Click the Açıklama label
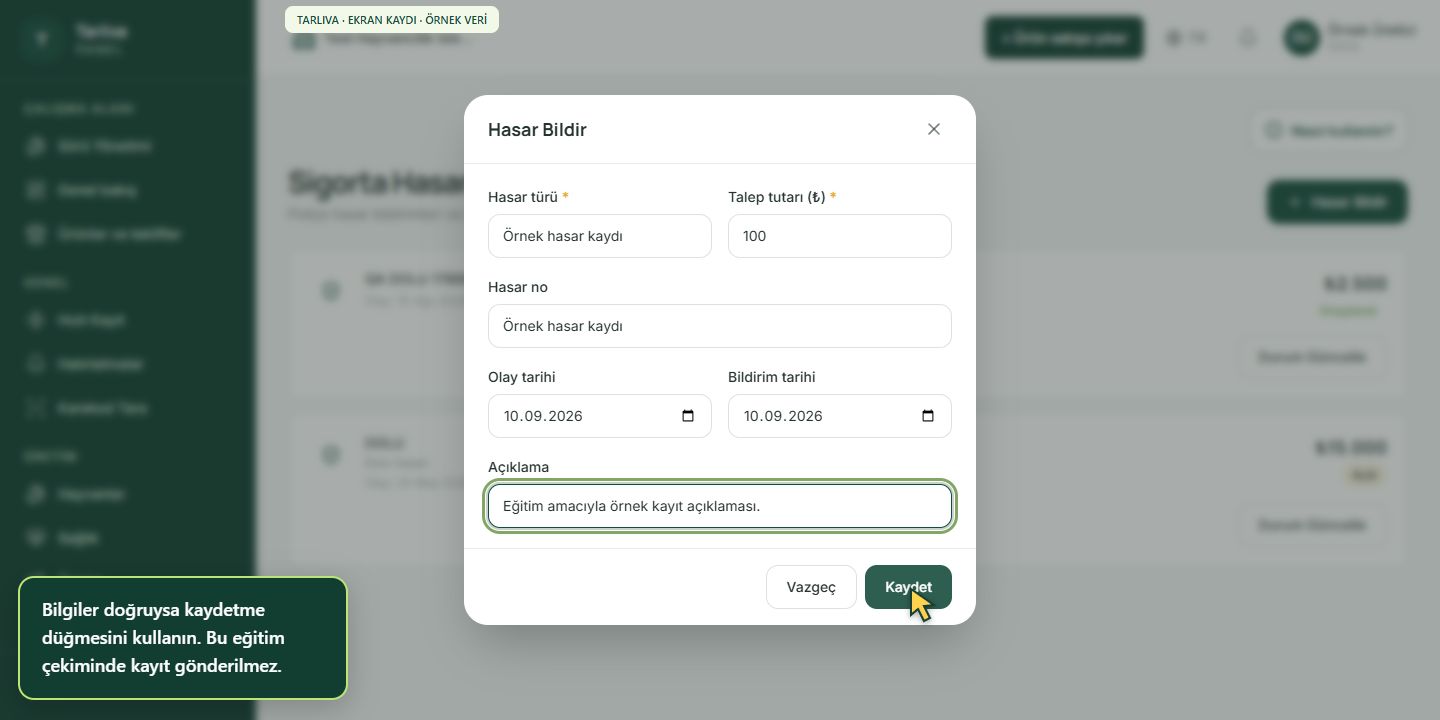The image size is (1440, 720). [518, 467]
